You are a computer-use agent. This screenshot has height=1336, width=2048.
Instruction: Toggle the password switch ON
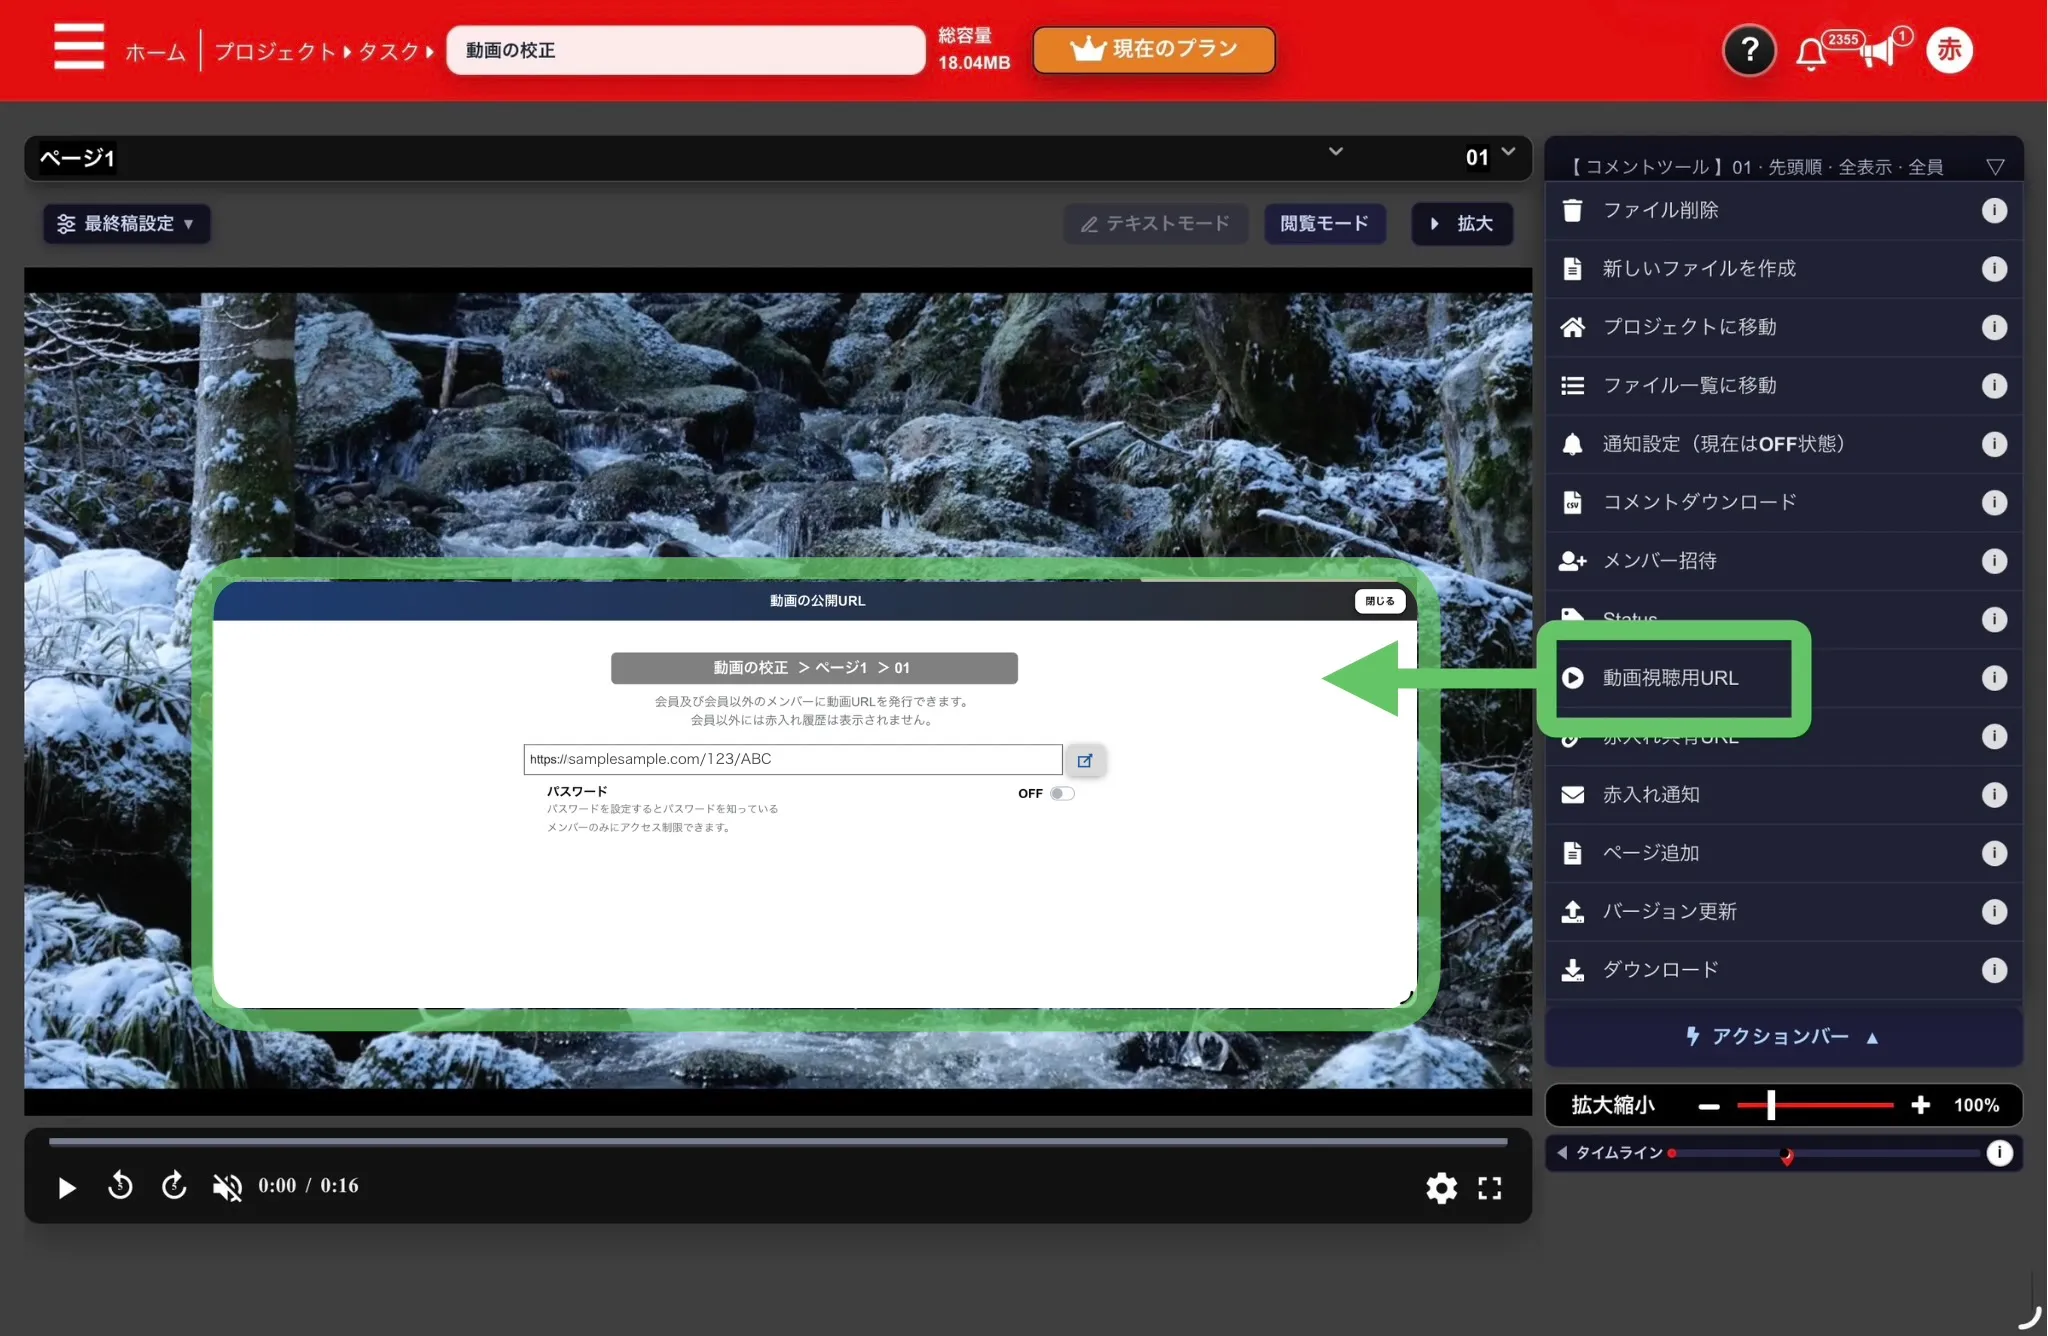pyautogui.click(x=1062, y=793)
